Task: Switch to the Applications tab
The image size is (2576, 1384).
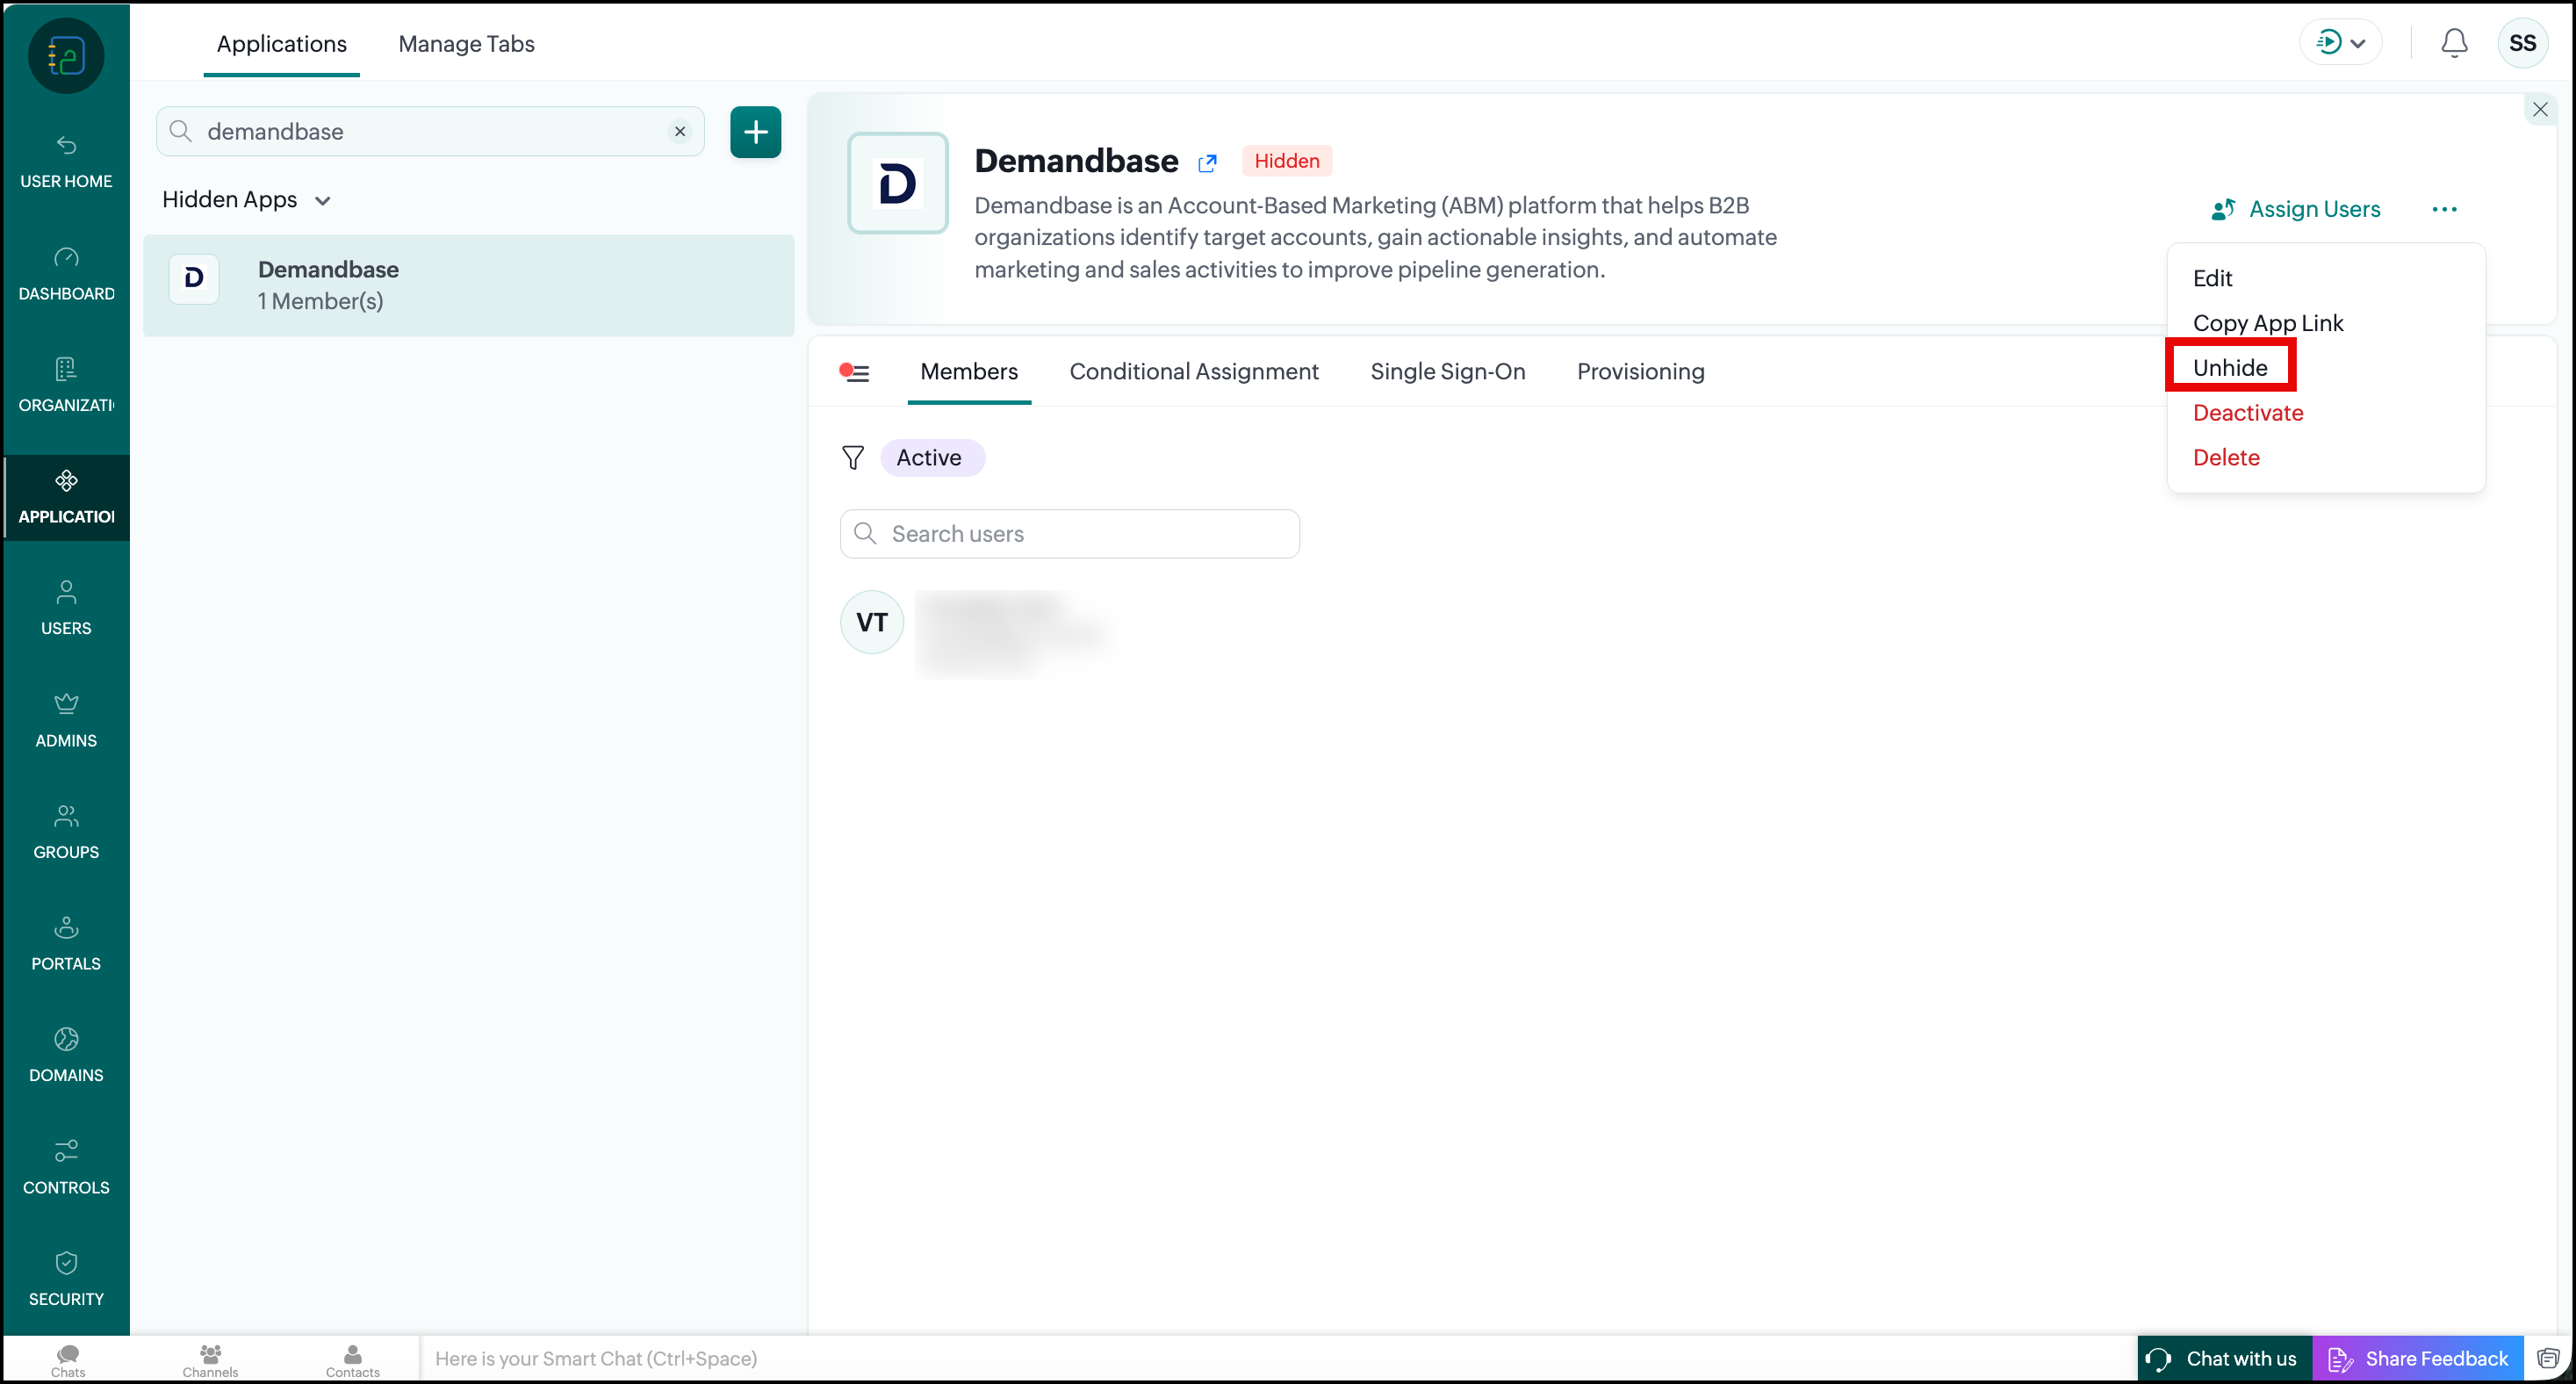Action: [282, 44]
